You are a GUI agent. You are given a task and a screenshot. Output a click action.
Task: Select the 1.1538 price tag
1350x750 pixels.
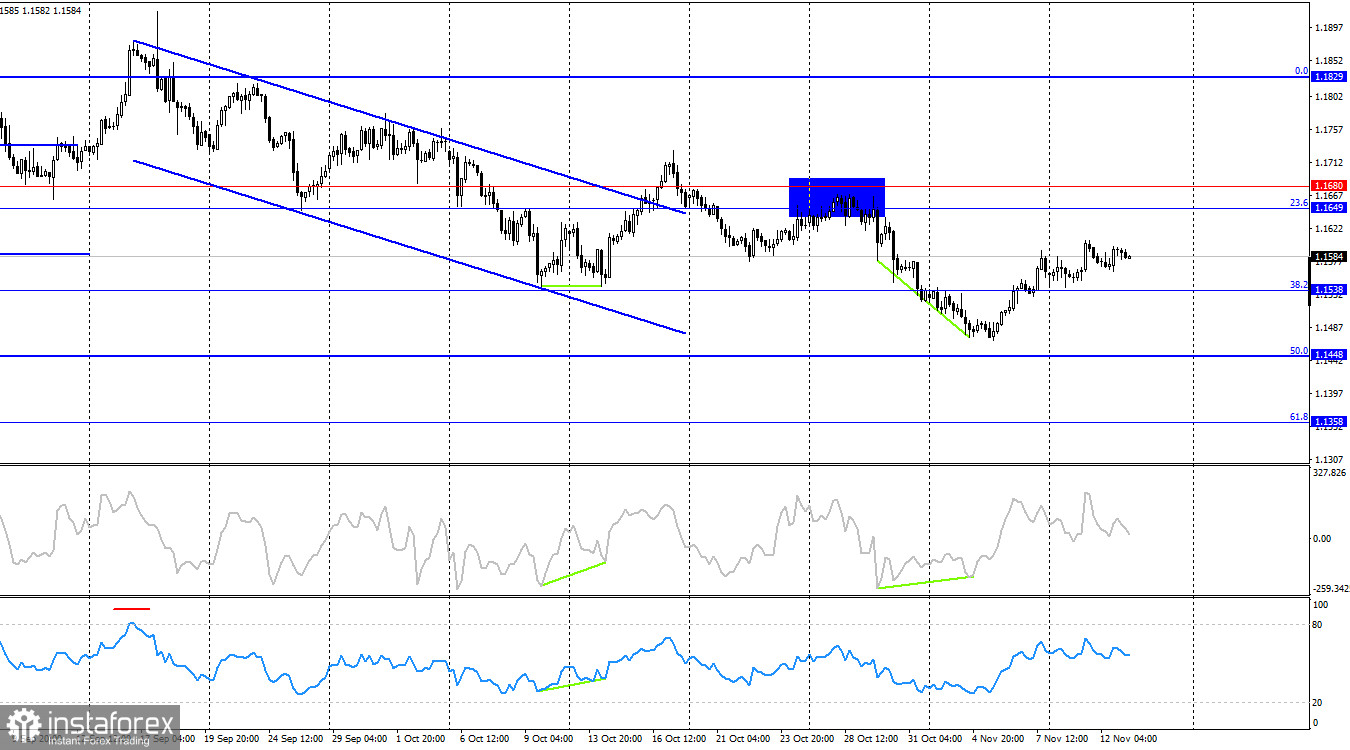click(x=1327, y=290)
